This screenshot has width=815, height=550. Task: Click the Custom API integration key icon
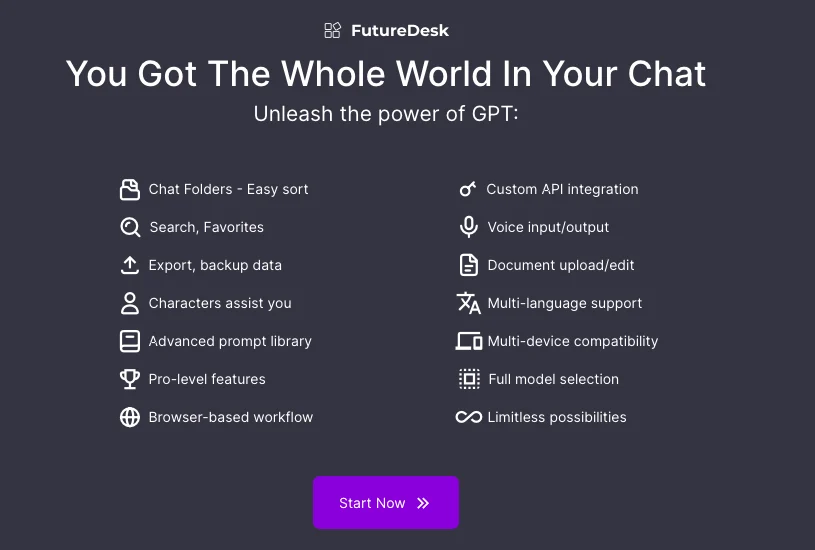pyautogui.click(x=468, y=189)
